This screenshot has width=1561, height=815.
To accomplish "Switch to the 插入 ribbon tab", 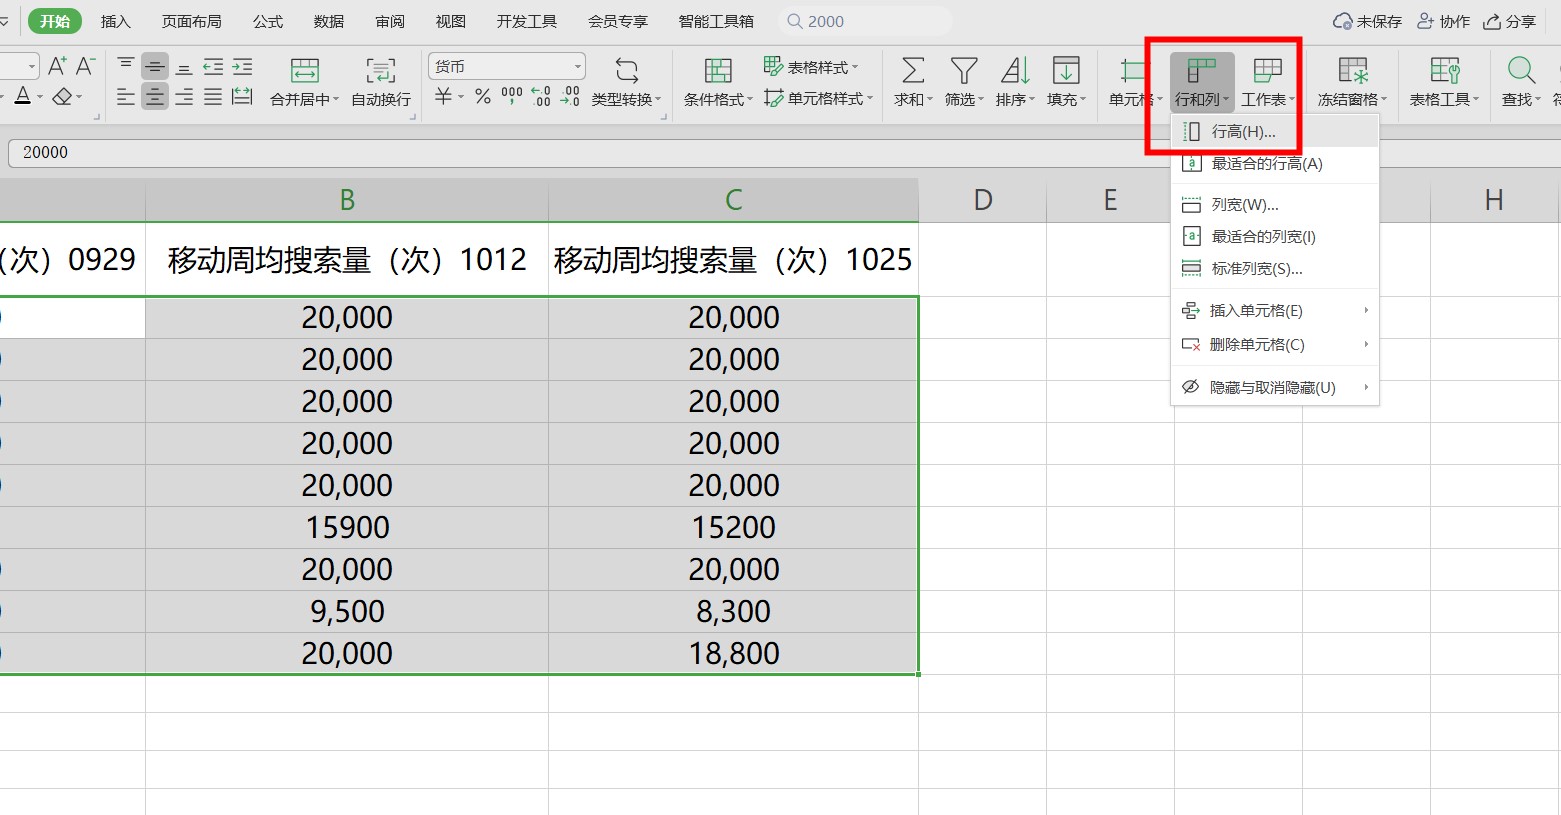I will point(115,21).
